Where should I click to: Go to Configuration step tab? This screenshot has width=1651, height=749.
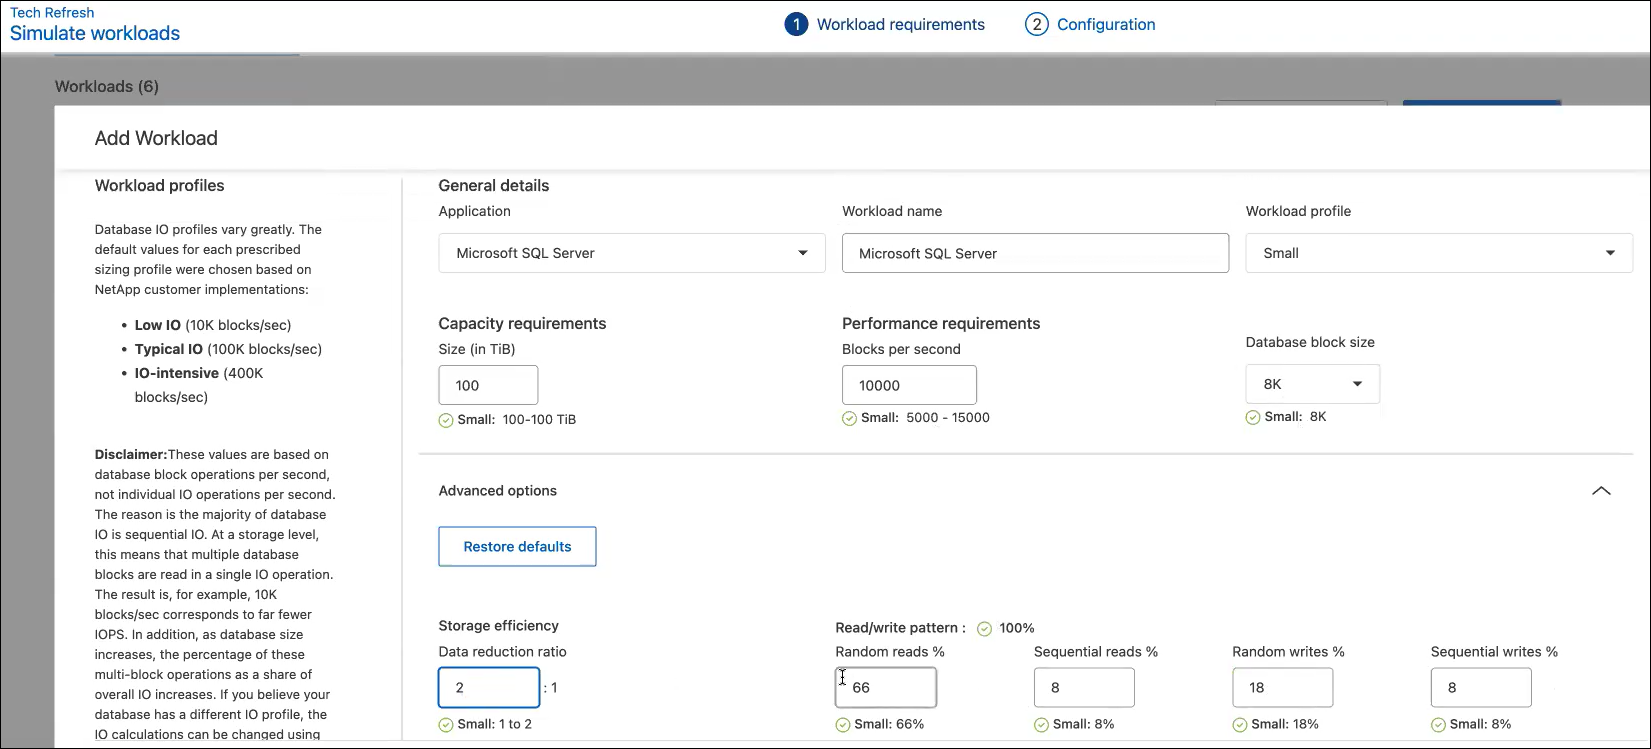pos(1105,25)
